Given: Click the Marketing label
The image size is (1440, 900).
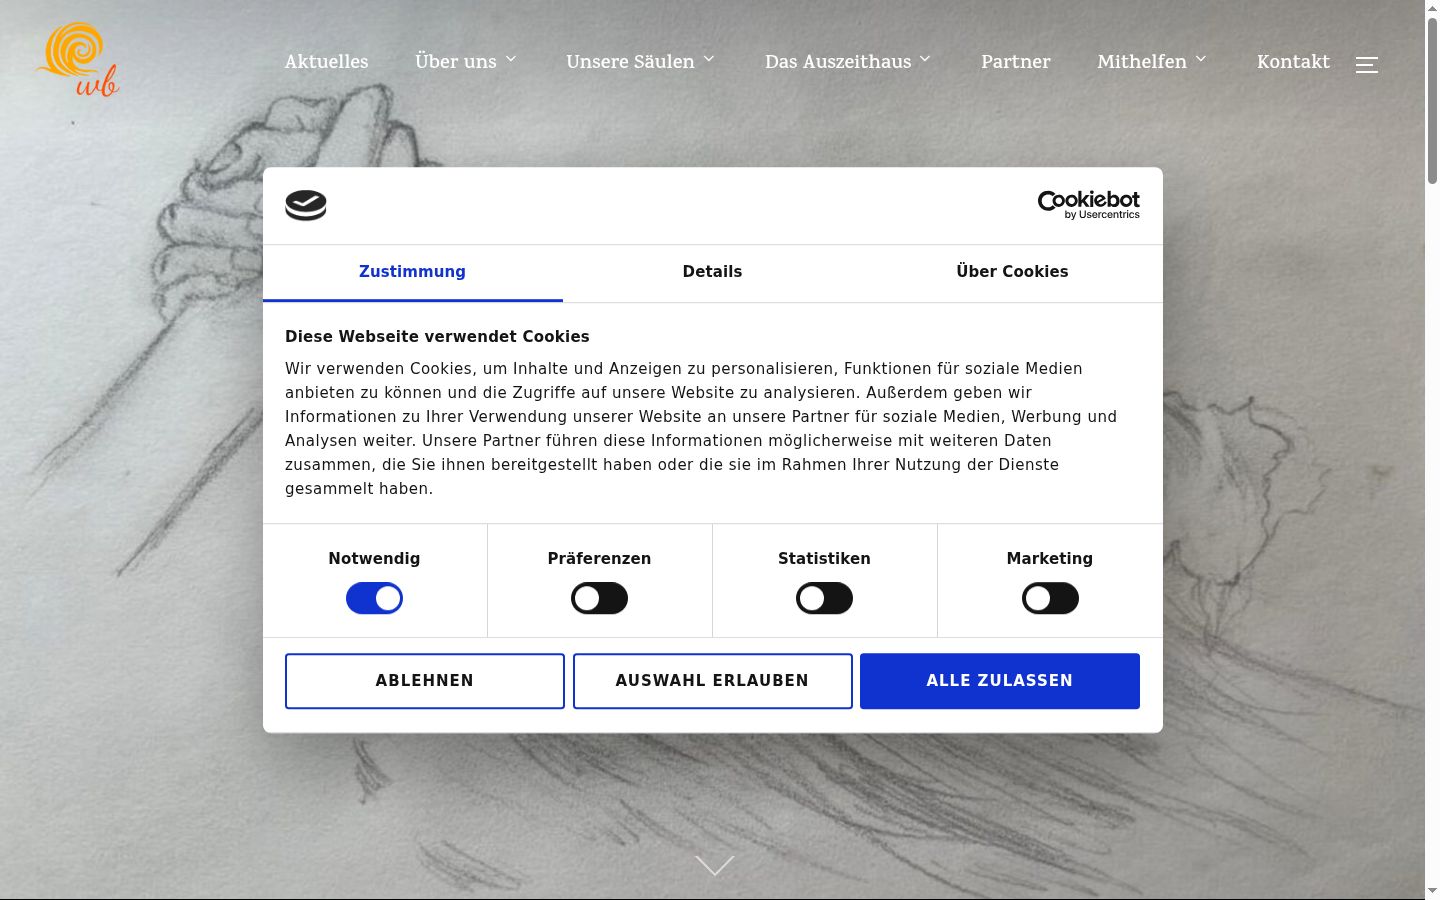Looking at the screenshot, I should [1050, 559].
